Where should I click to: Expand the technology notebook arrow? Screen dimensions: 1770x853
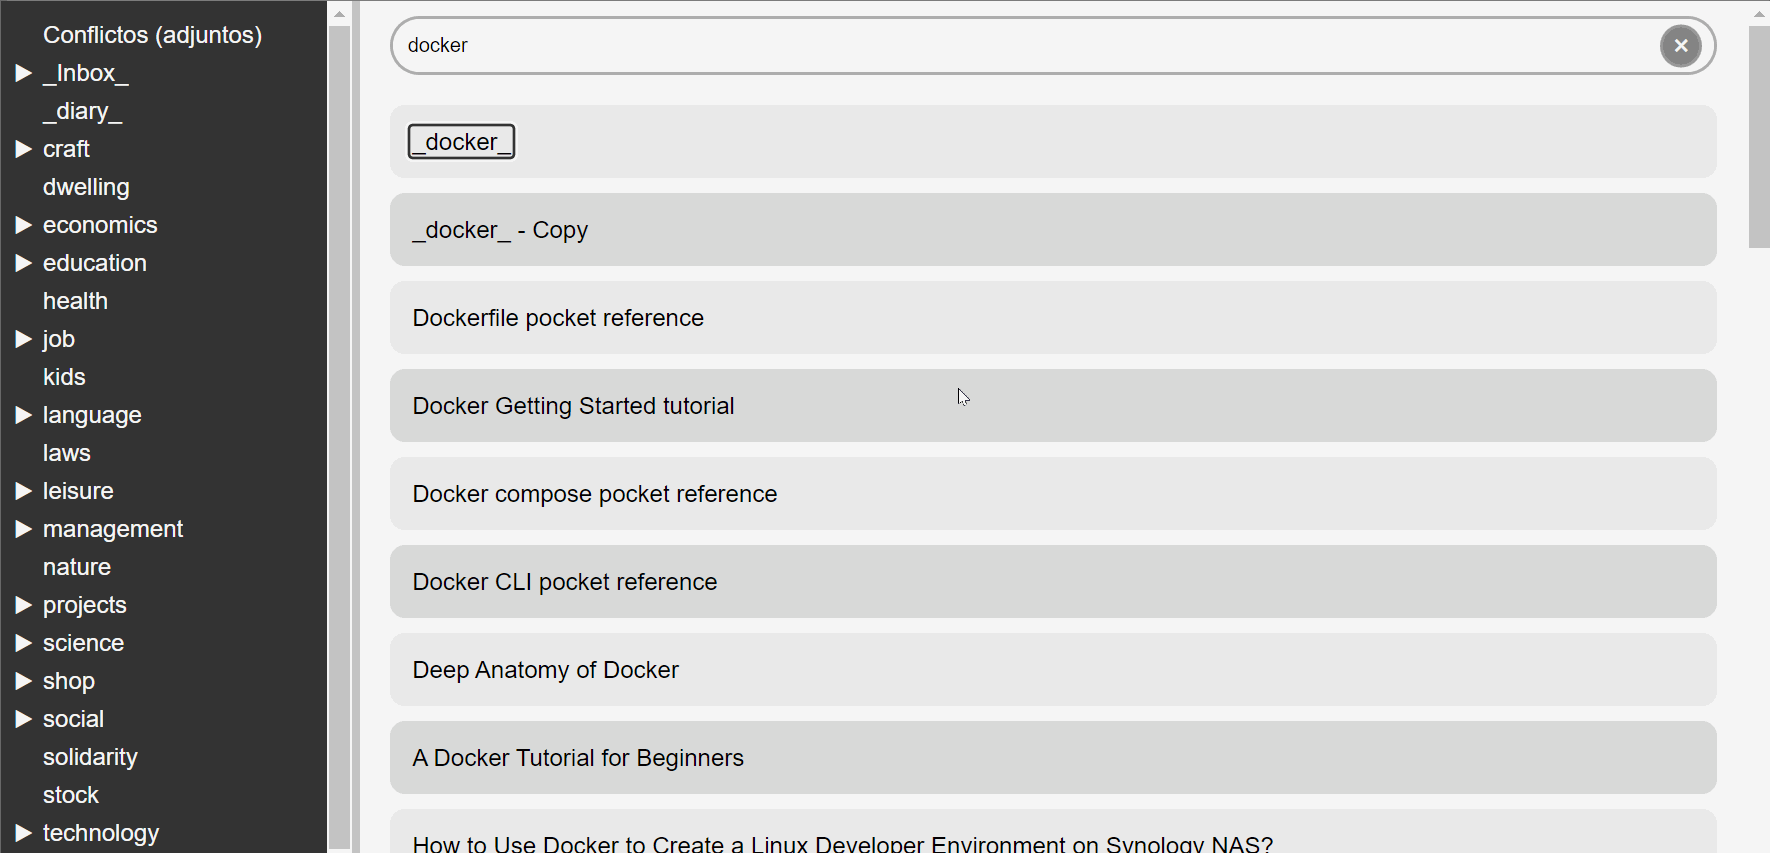[24, 833]
